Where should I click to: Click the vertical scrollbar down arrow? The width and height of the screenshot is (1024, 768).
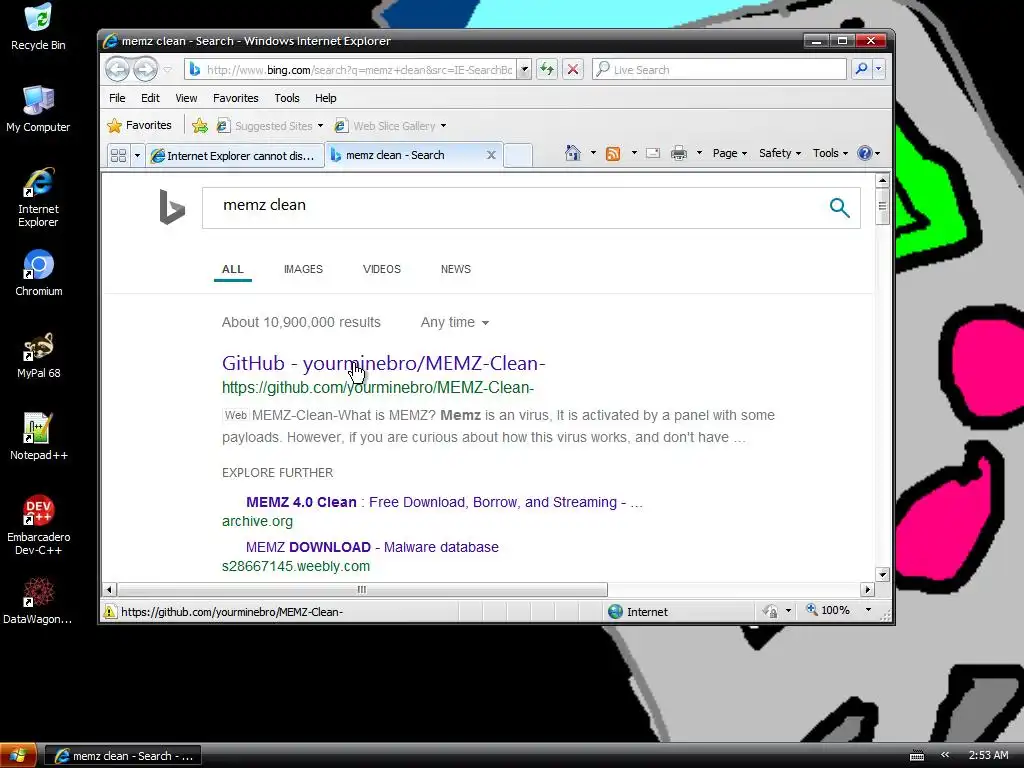pos(882,575)
